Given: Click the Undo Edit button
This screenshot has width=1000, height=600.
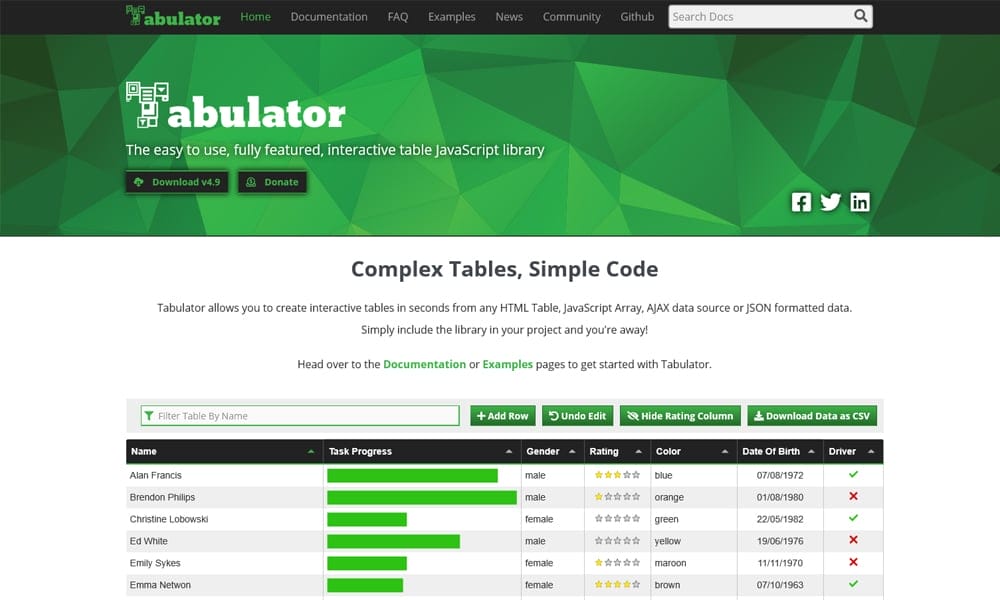Looking at the screenshot, I should pyautogui.click(x=578, y=416).
